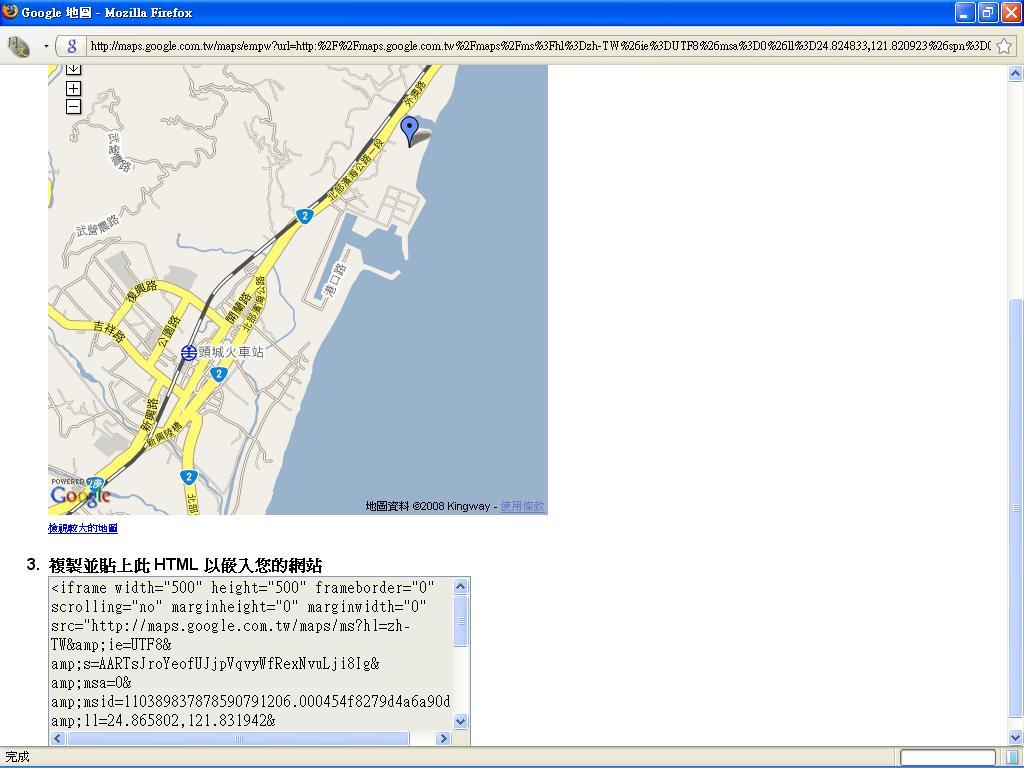The image size is (1024, 768).
Task: Click the code box scroll left arrow
Action: tap(58, 739)
